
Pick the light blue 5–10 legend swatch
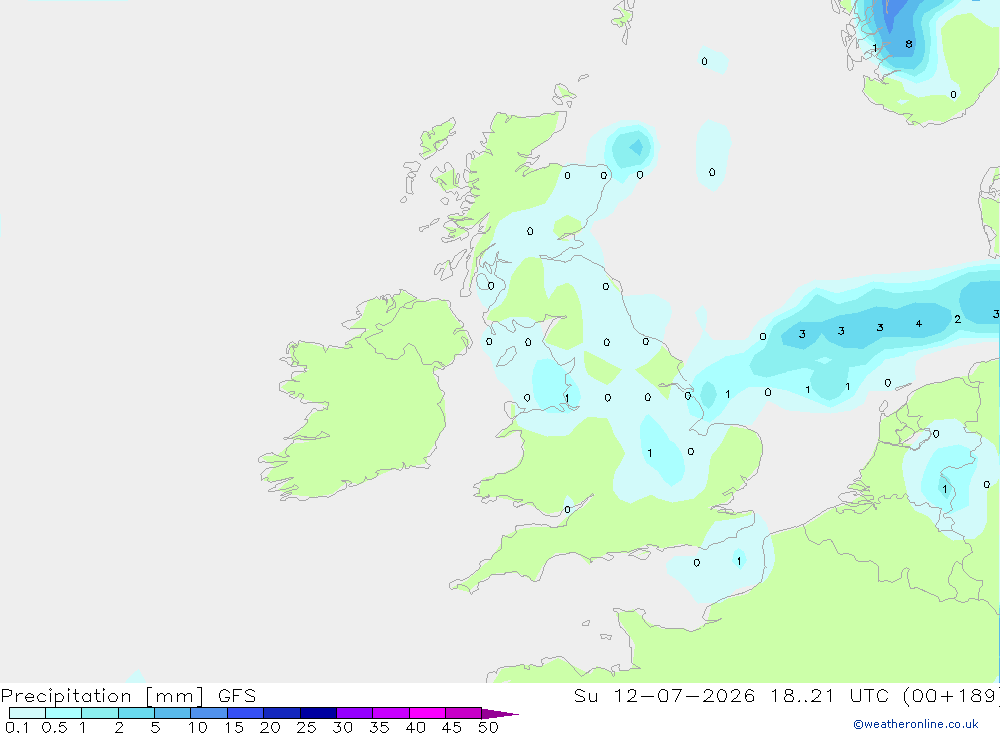172,713
